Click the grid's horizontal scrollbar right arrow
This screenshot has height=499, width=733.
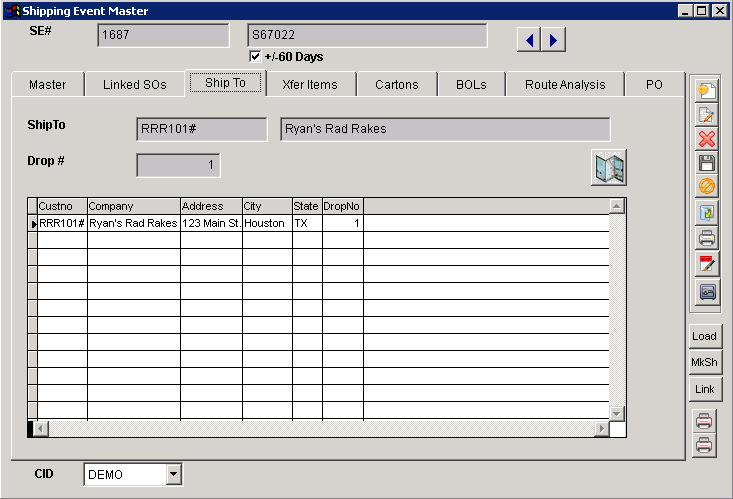click(x=602, y=429)
